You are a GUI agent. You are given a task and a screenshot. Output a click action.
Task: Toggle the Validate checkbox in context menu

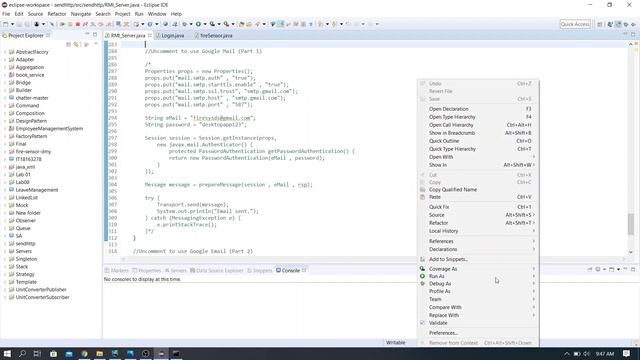tap(422, 323)
